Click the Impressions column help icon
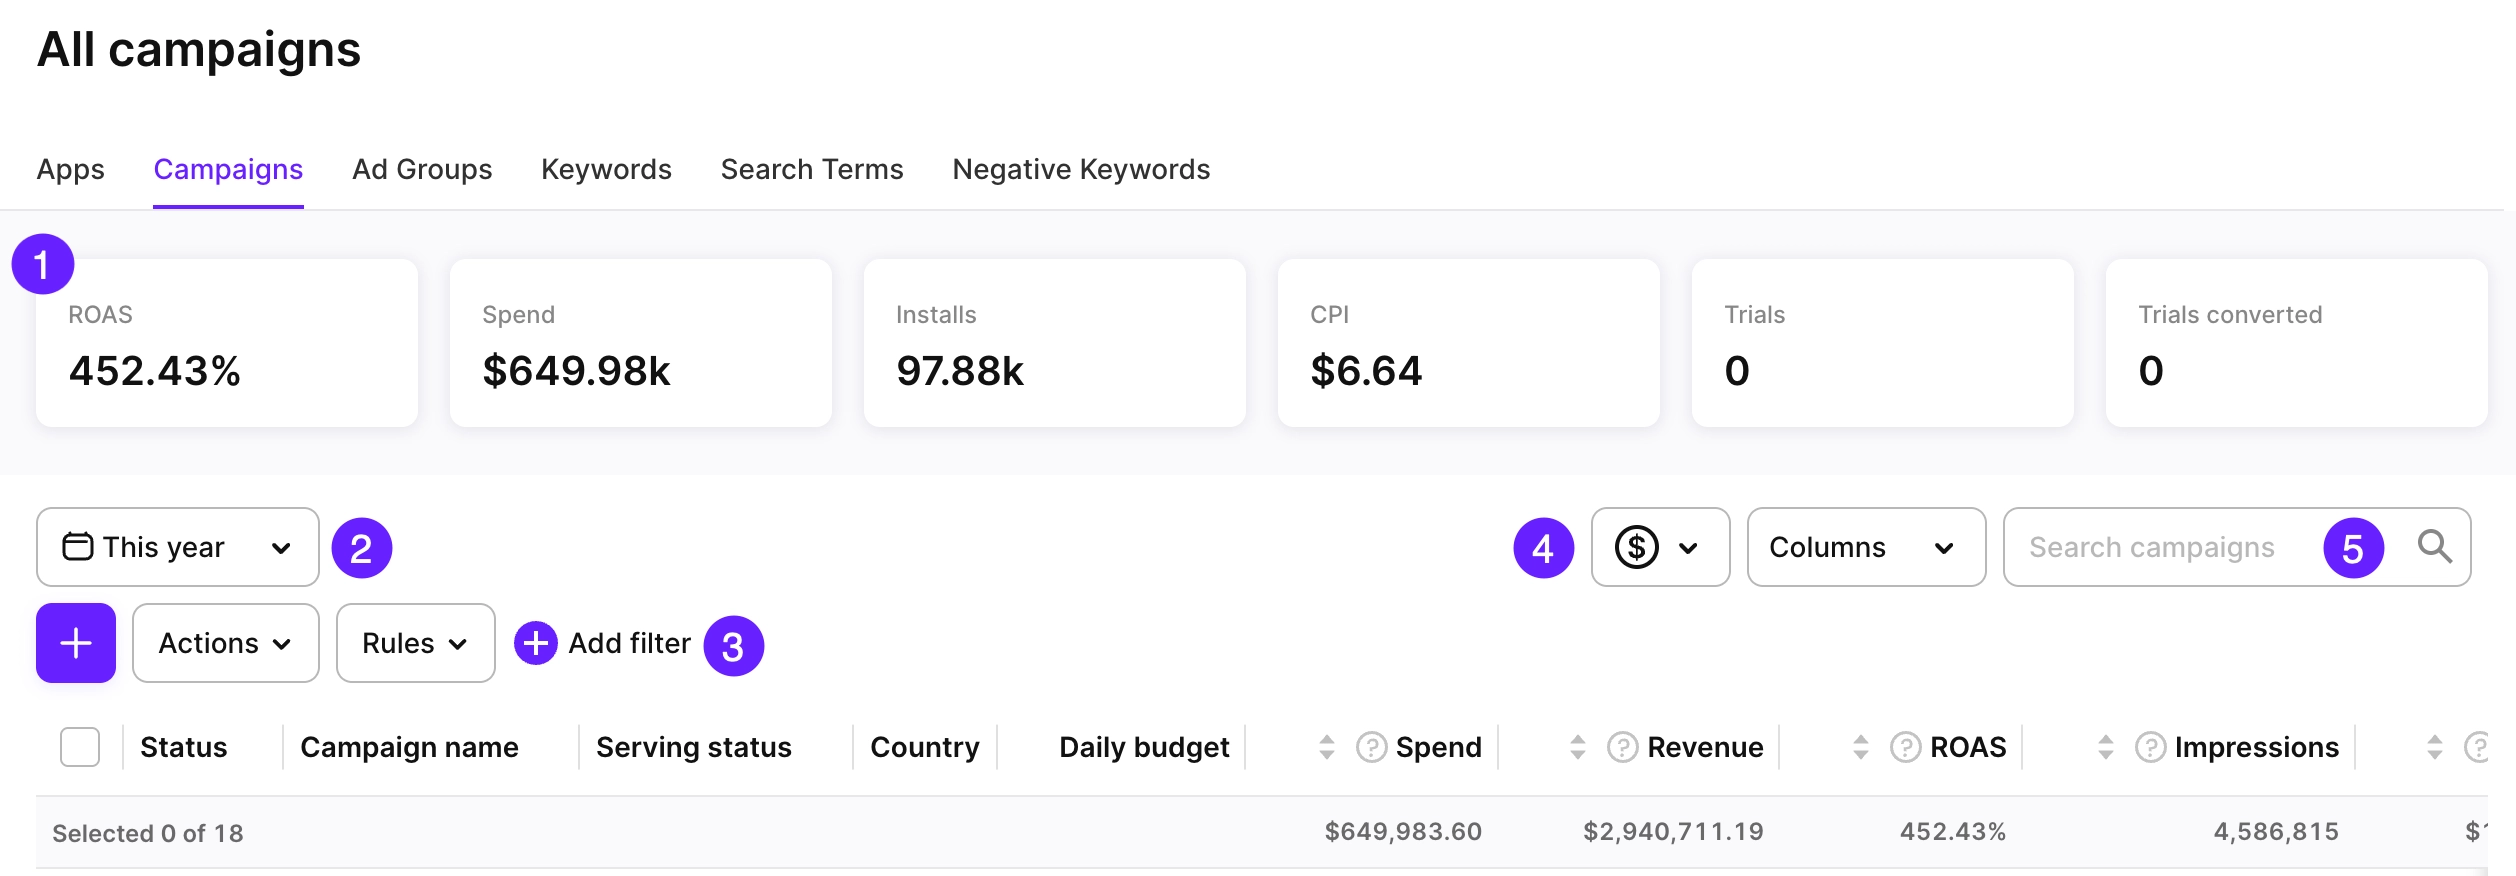The image size is (2516, 876). coord(2150,747)
